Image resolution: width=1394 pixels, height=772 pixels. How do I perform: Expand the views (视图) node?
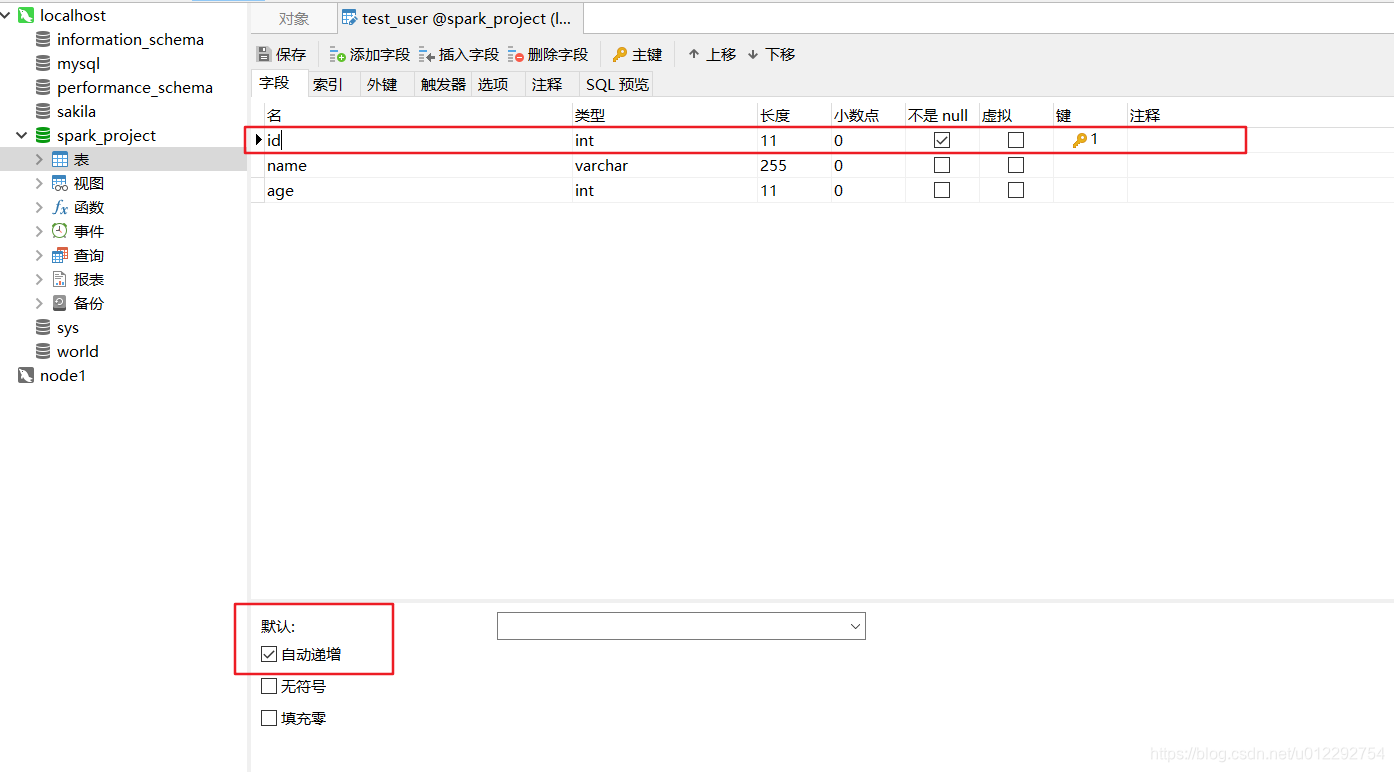[39, 183]
